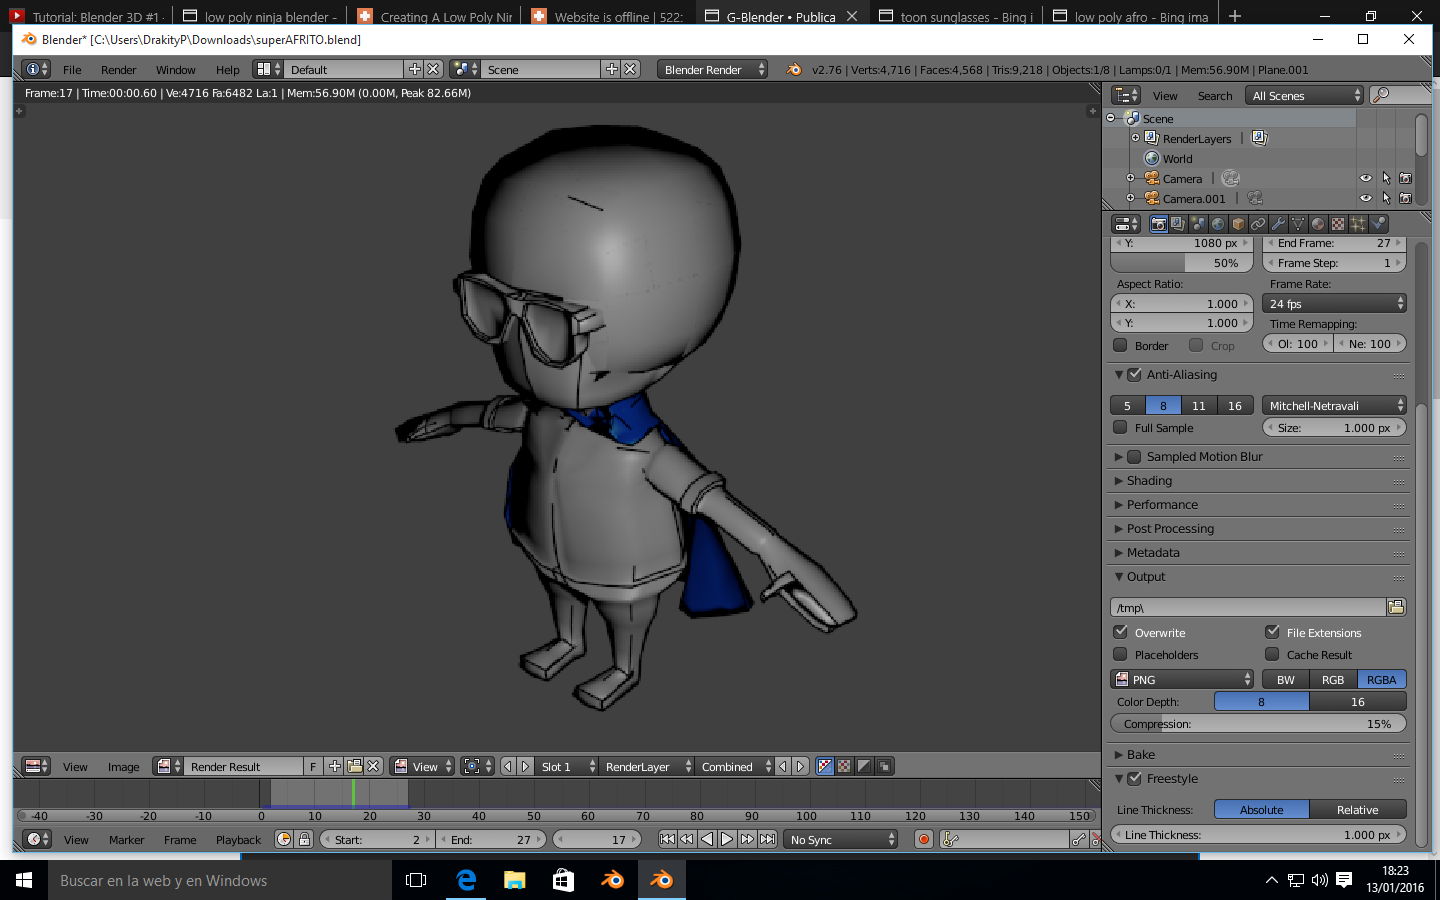This screenshot has height=900, width=1440.
Task: Adjust the Compression slider
Action: [1258, 724]
